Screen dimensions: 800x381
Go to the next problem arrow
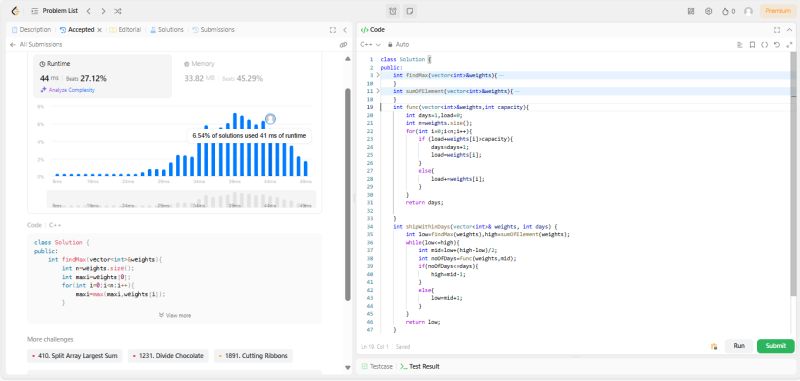coord(103,11)
